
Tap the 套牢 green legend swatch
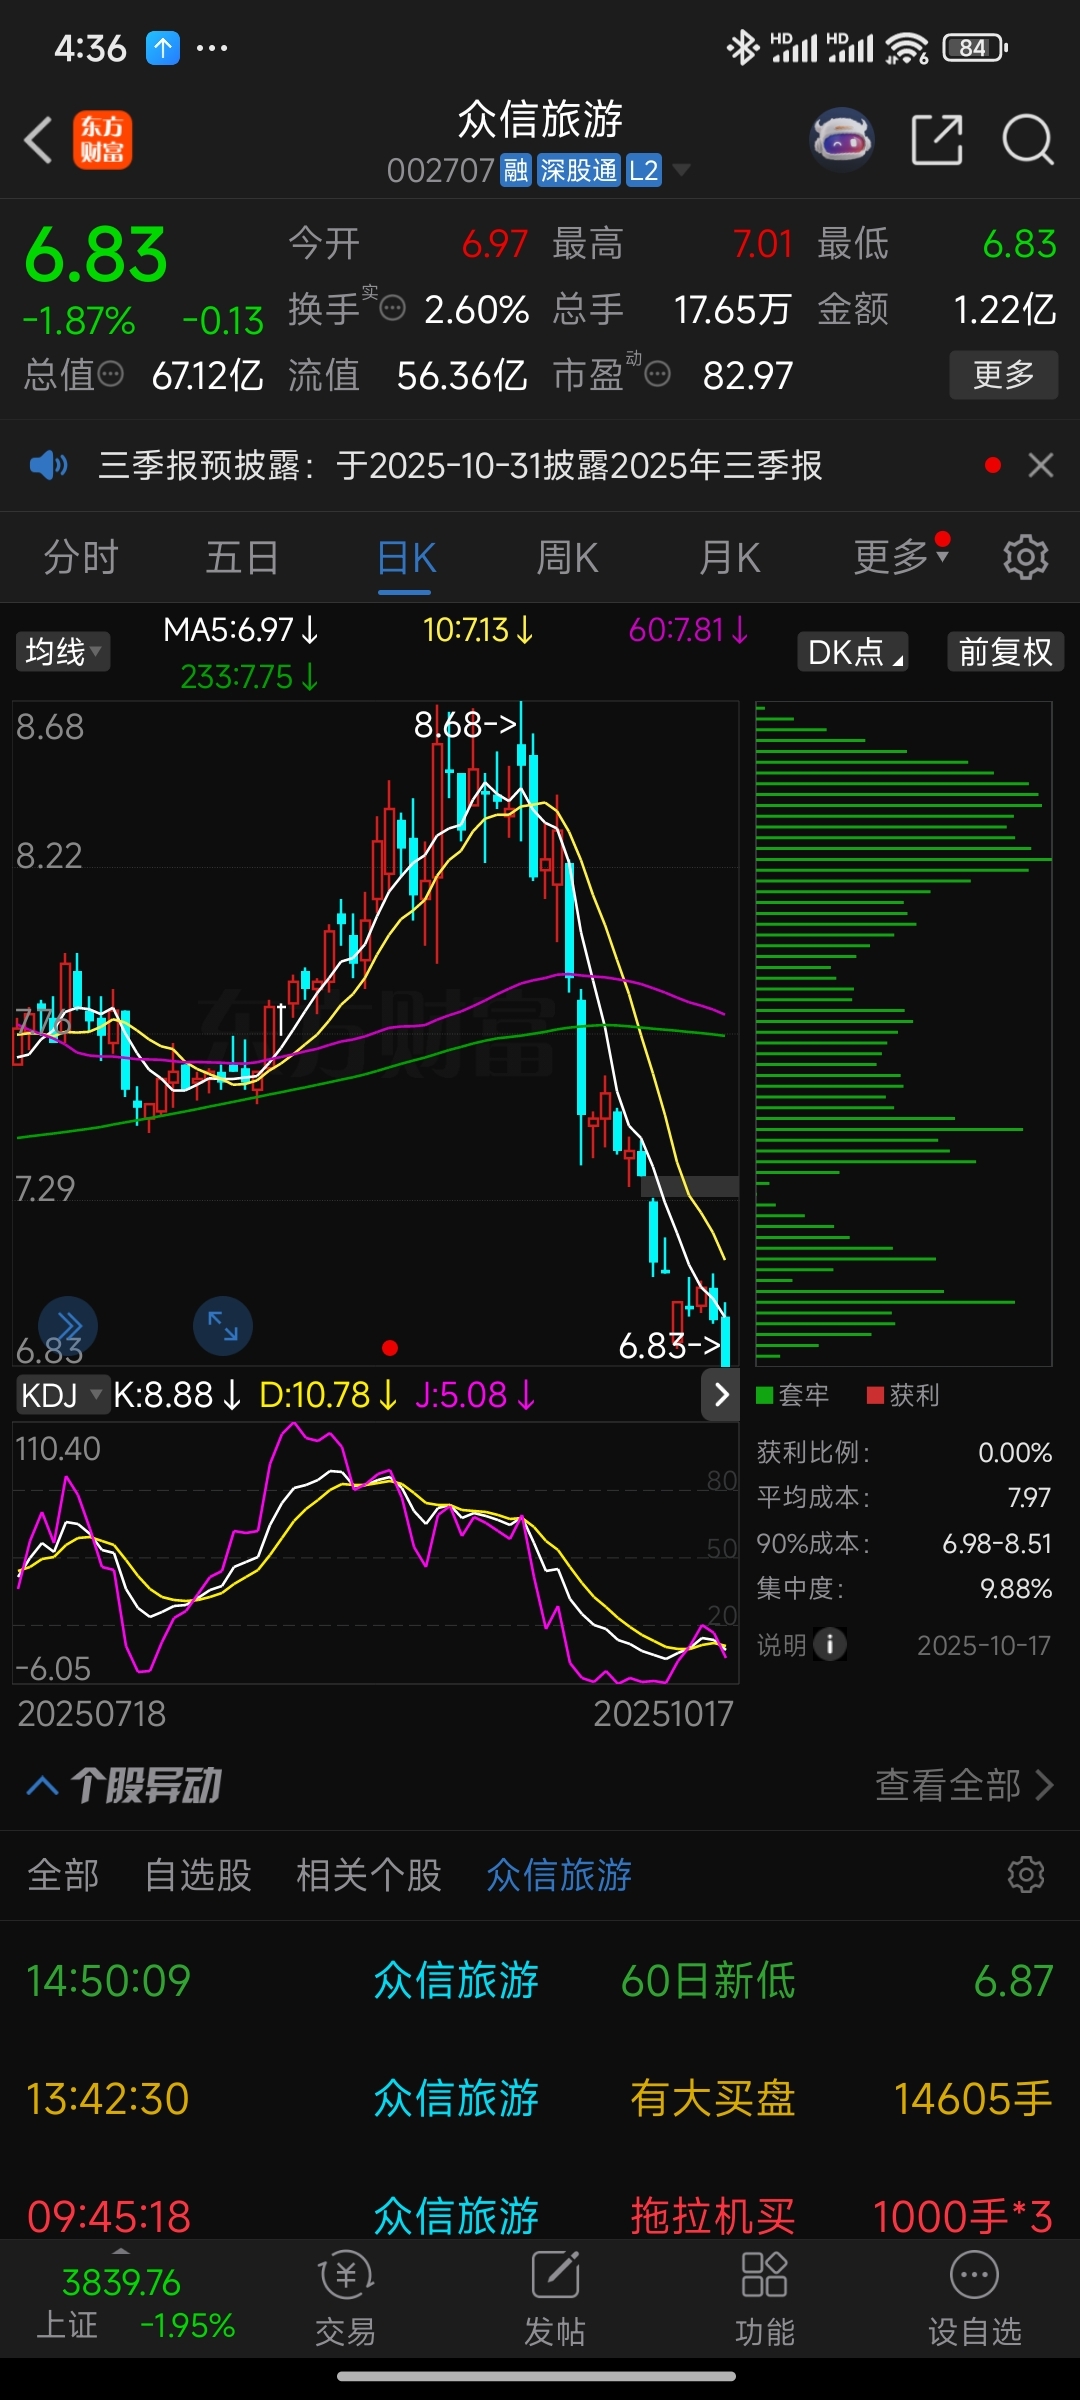[765, 1395]
